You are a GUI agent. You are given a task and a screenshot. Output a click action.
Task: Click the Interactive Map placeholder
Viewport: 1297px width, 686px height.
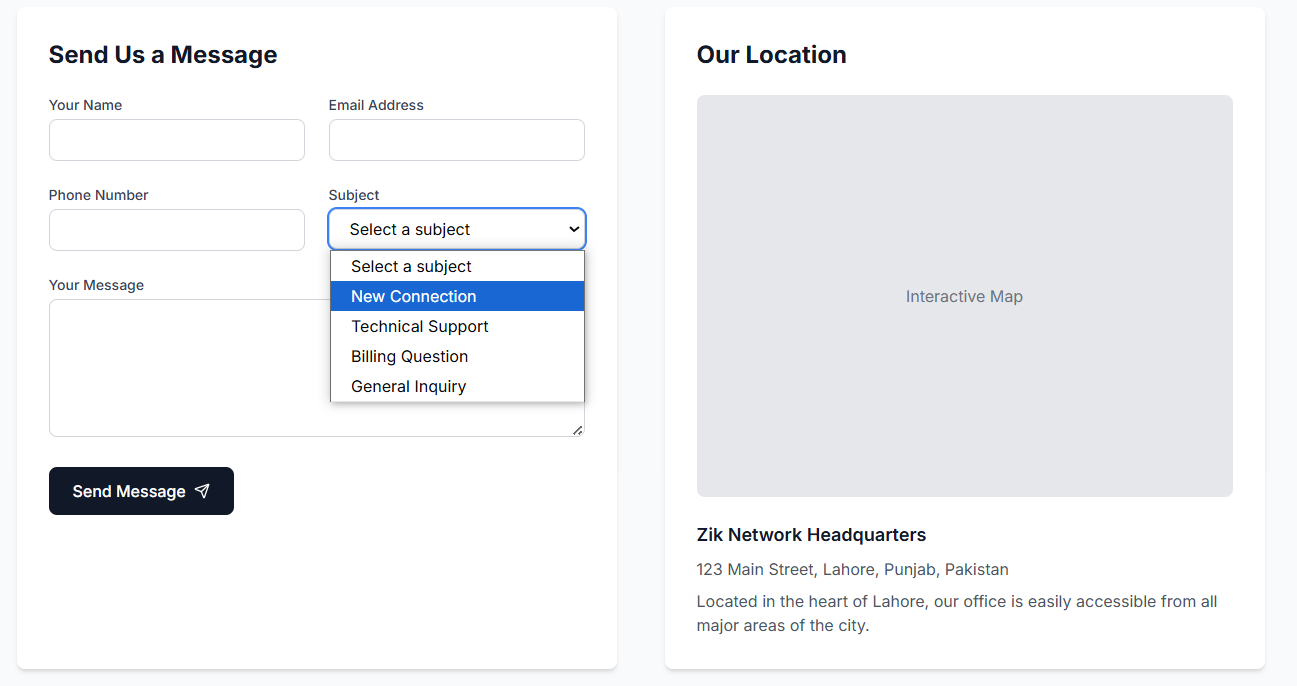point(964,296)
